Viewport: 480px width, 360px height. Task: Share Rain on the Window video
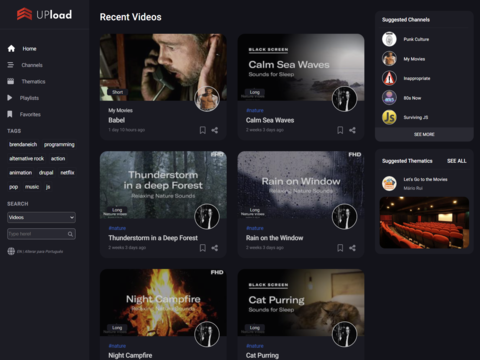coord(352,248)
